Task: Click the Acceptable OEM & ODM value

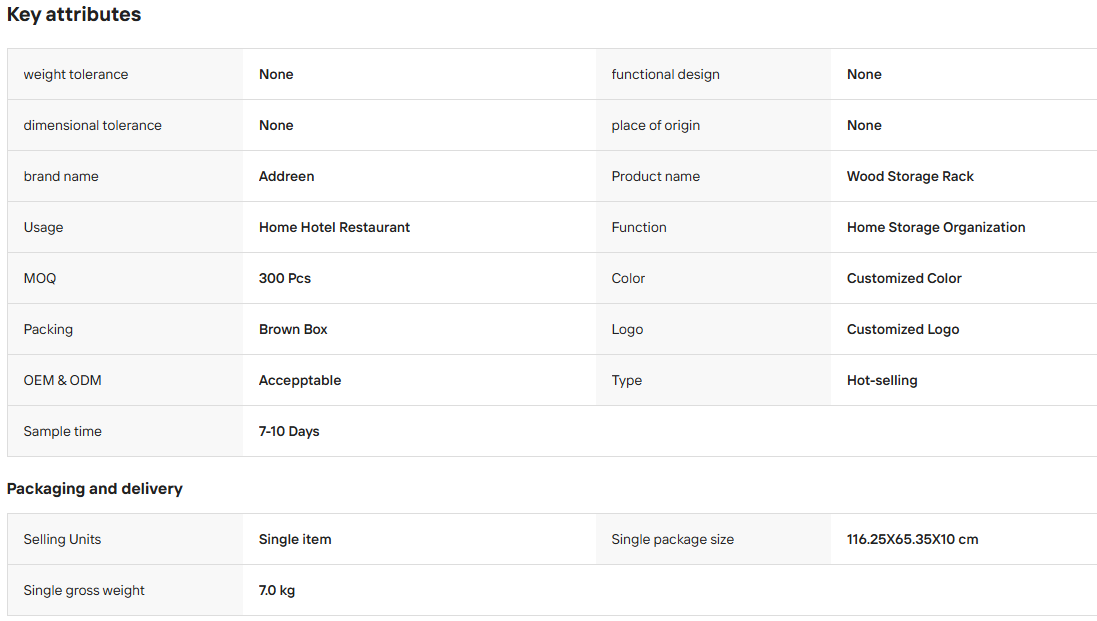Action: [299, 380]
